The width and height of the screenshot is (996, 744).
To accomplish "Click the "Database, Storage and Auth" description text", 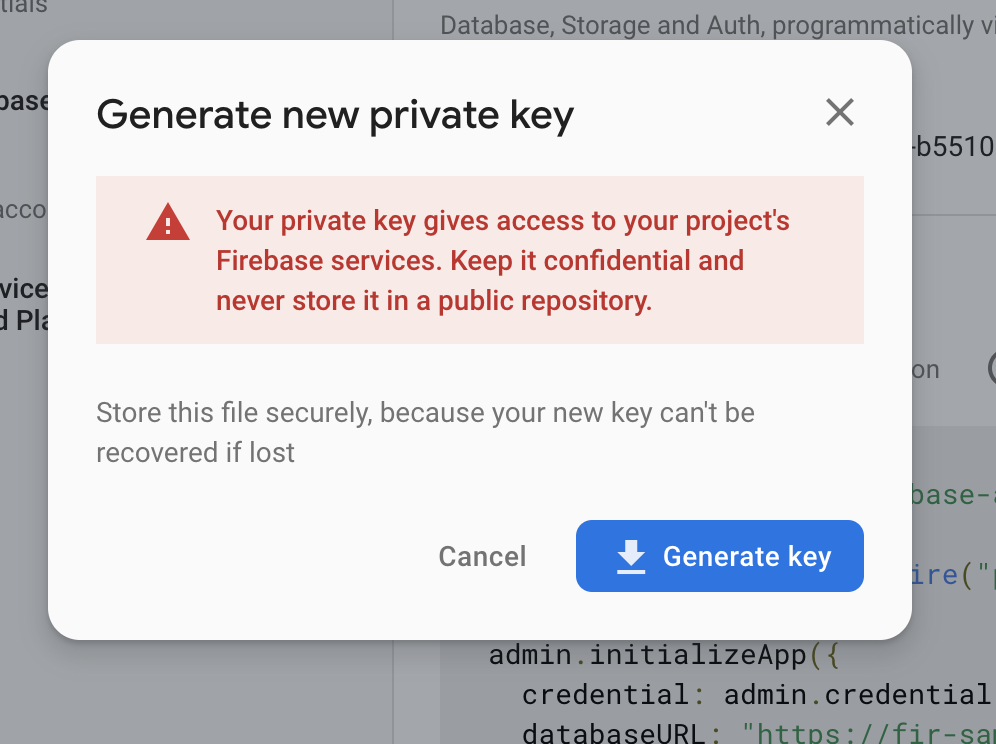I will click(716, 25).
